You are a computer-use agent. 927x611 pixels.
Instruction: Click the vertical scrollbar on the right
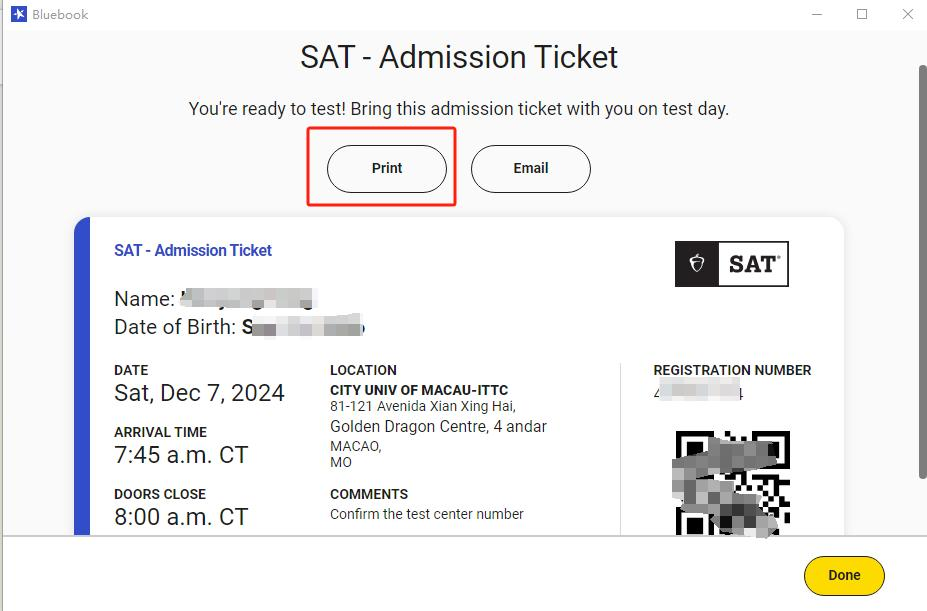[x=922, y=250]
